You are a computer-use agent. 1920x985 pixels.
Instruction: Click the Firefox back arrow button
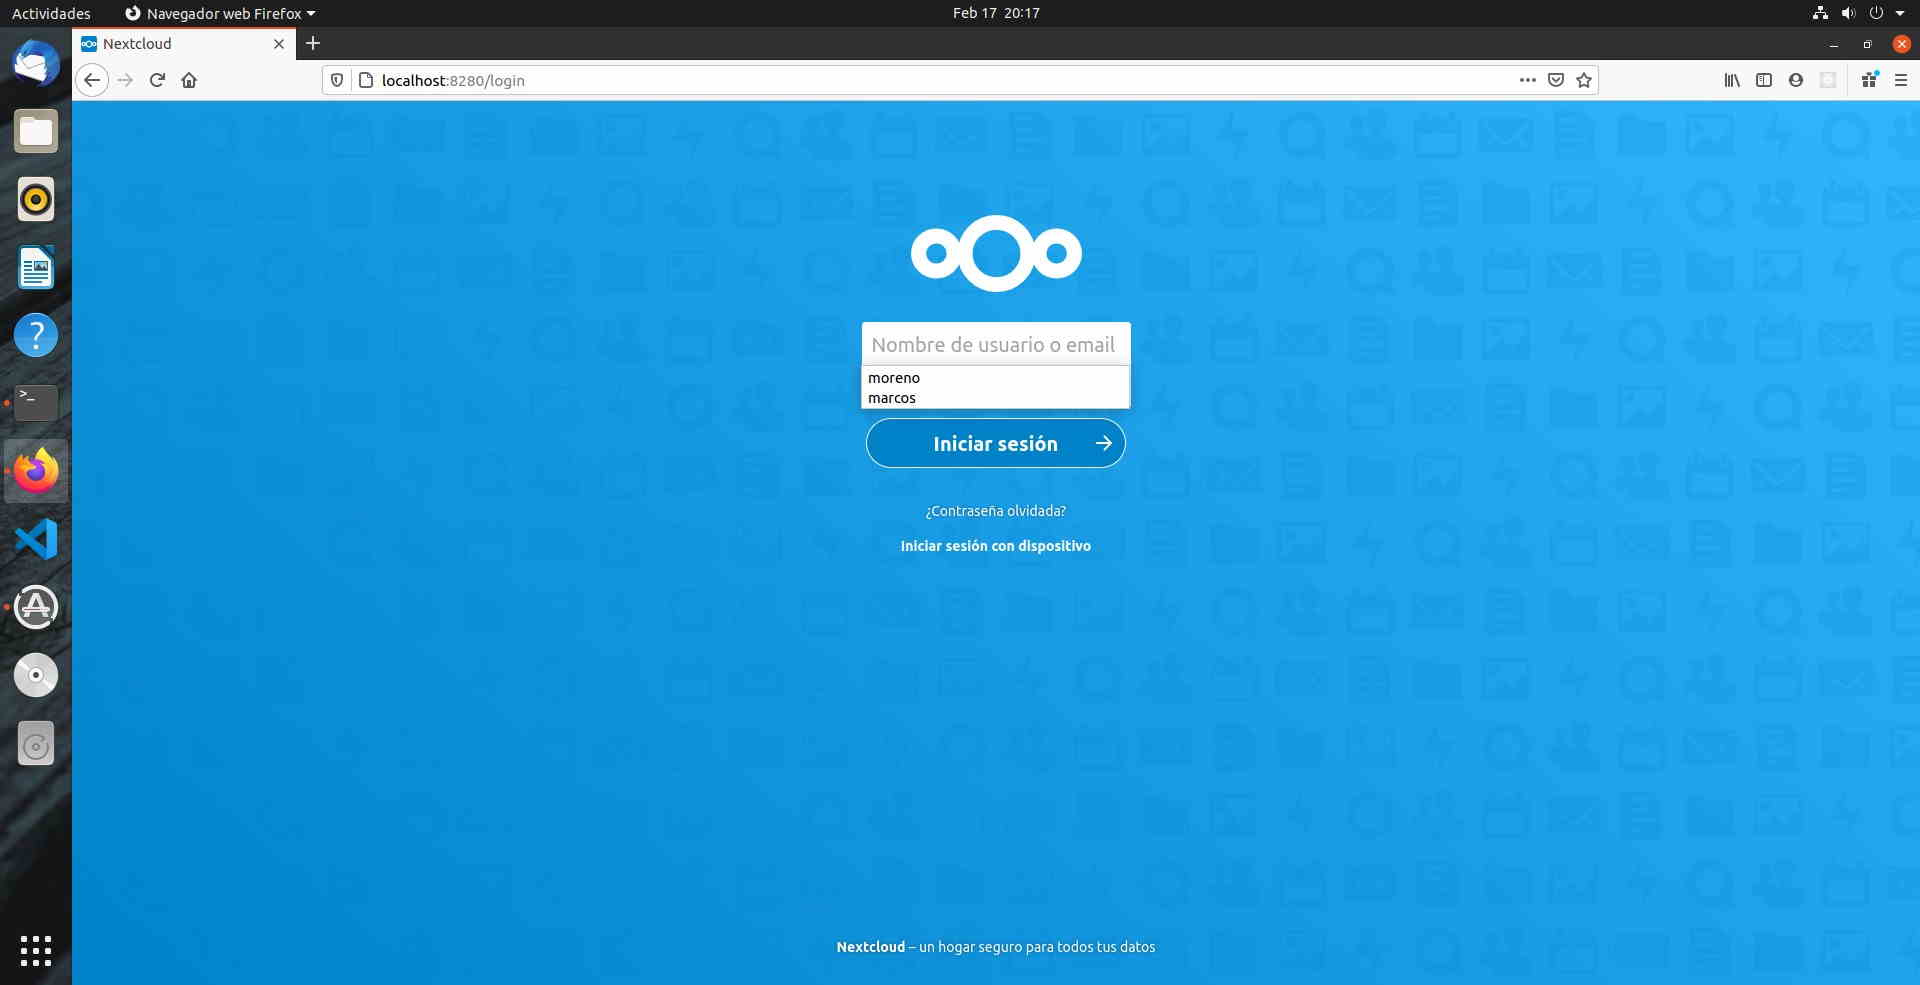click(92, 80)
